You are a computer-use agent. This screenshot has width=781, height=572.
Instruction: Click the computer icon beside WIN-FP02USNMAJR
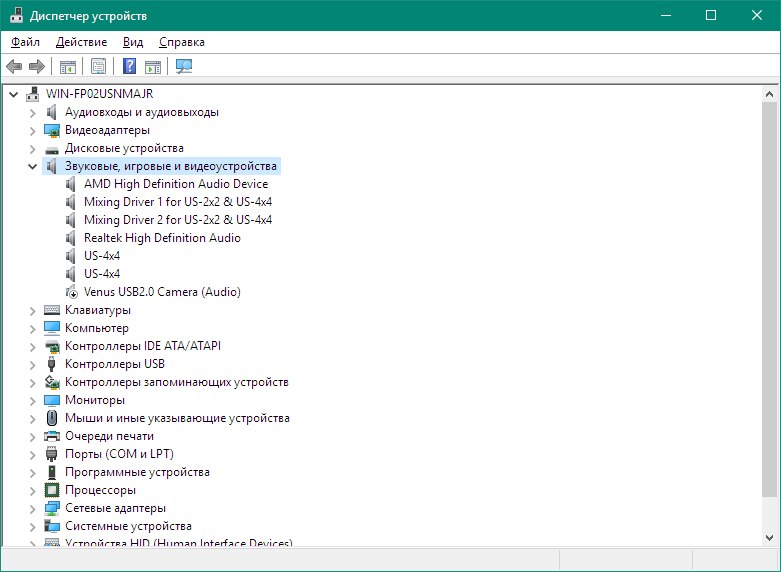(x=33, y=94)
